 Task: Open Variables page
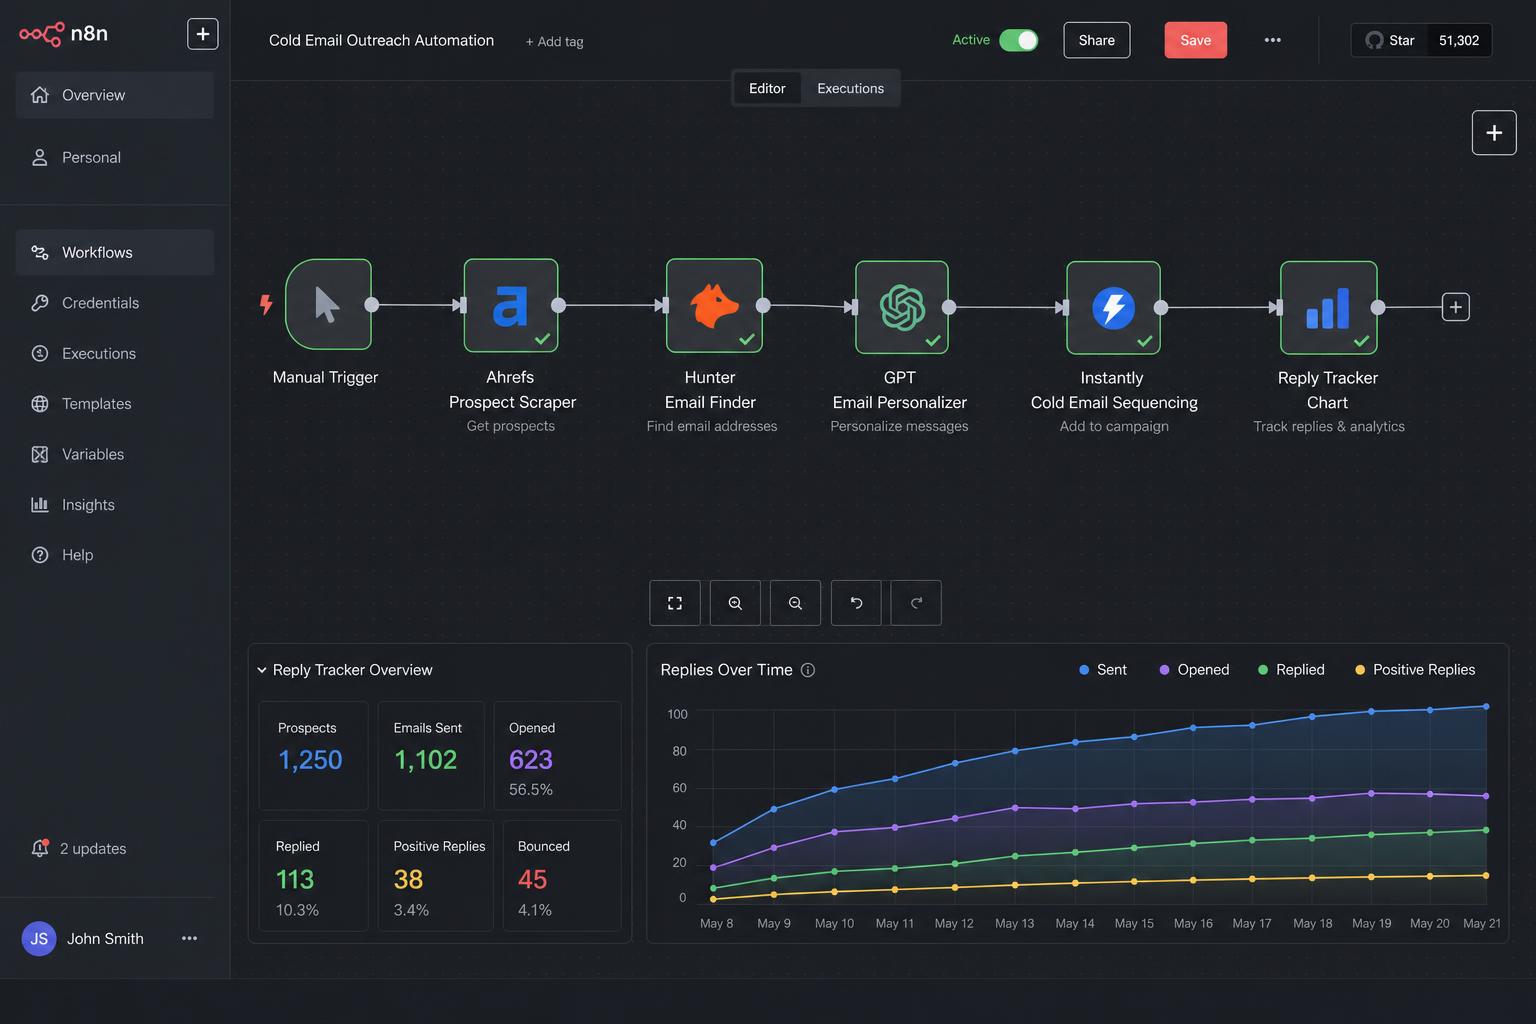point(114,454)
